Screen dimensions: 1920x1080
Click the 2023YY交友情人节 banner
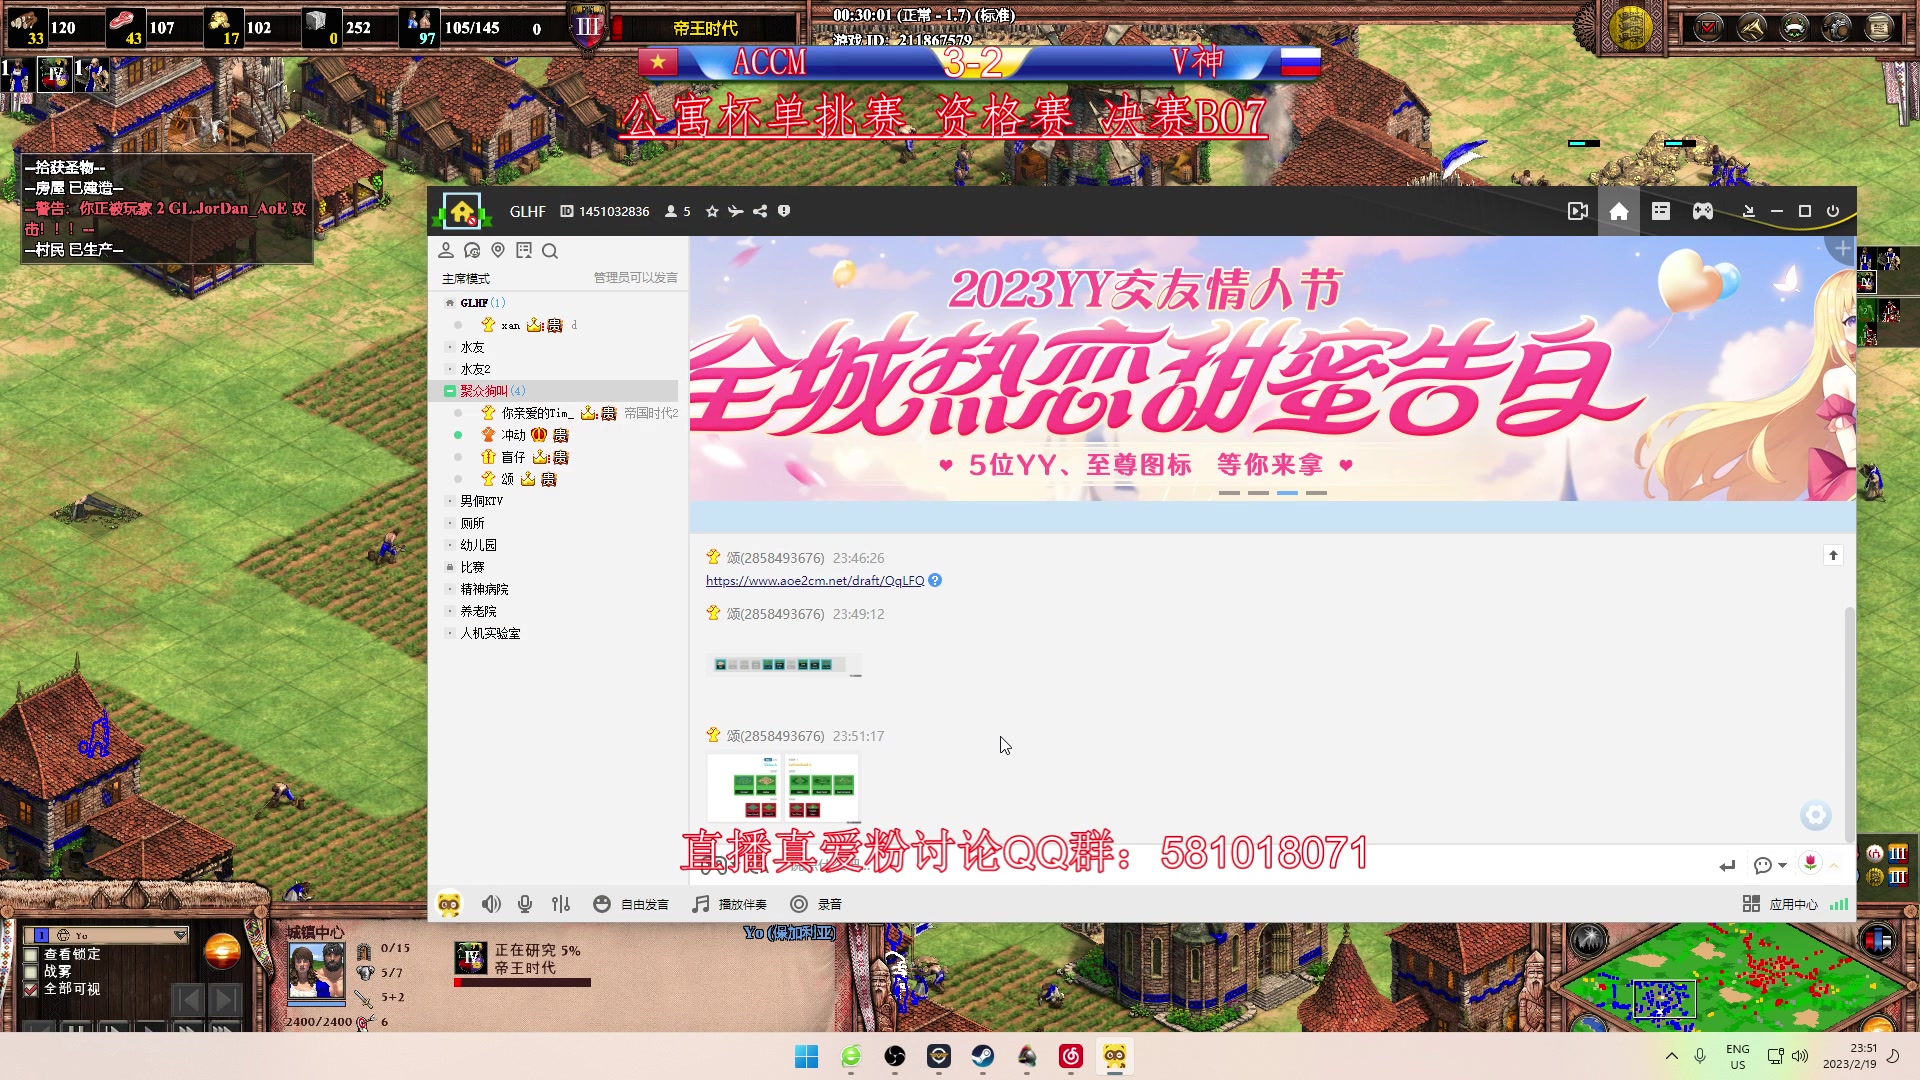tap(1272, 369)
